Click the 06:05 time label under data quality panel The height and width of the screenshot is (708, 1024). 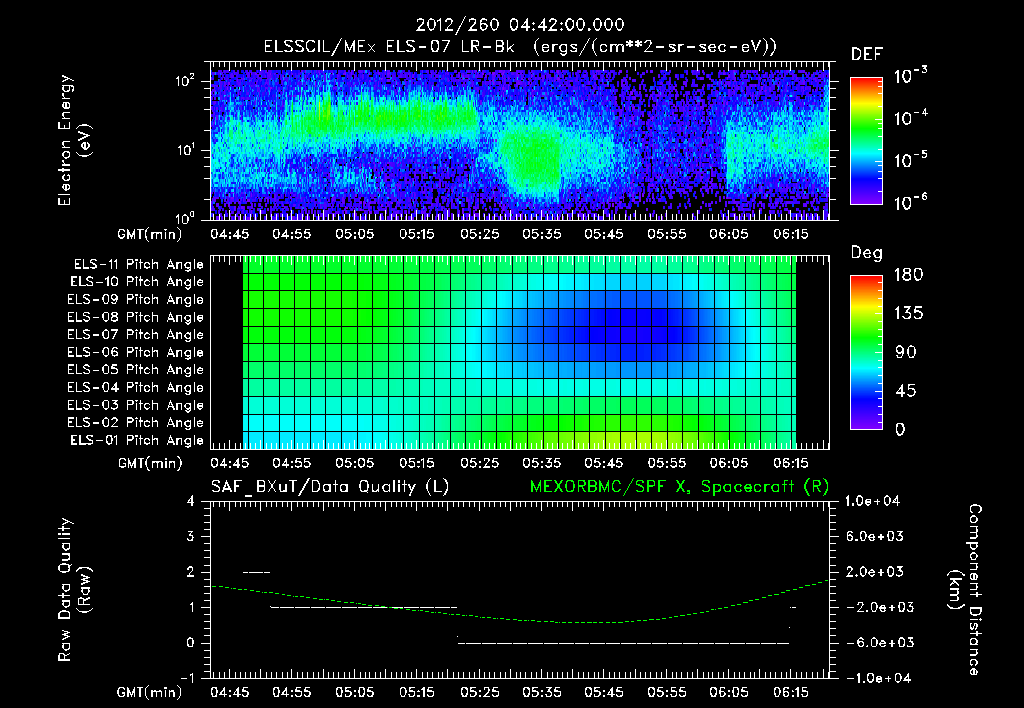pyautogui.click(x=729, y=692)
